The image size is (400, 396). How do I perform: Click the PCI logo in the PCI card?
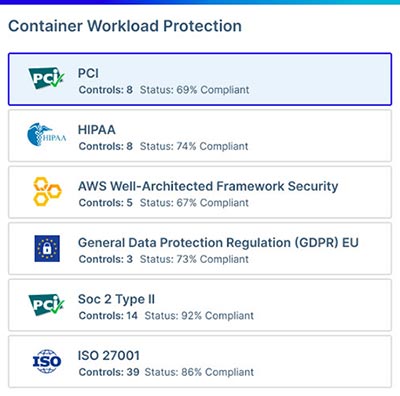click(46, 79)
